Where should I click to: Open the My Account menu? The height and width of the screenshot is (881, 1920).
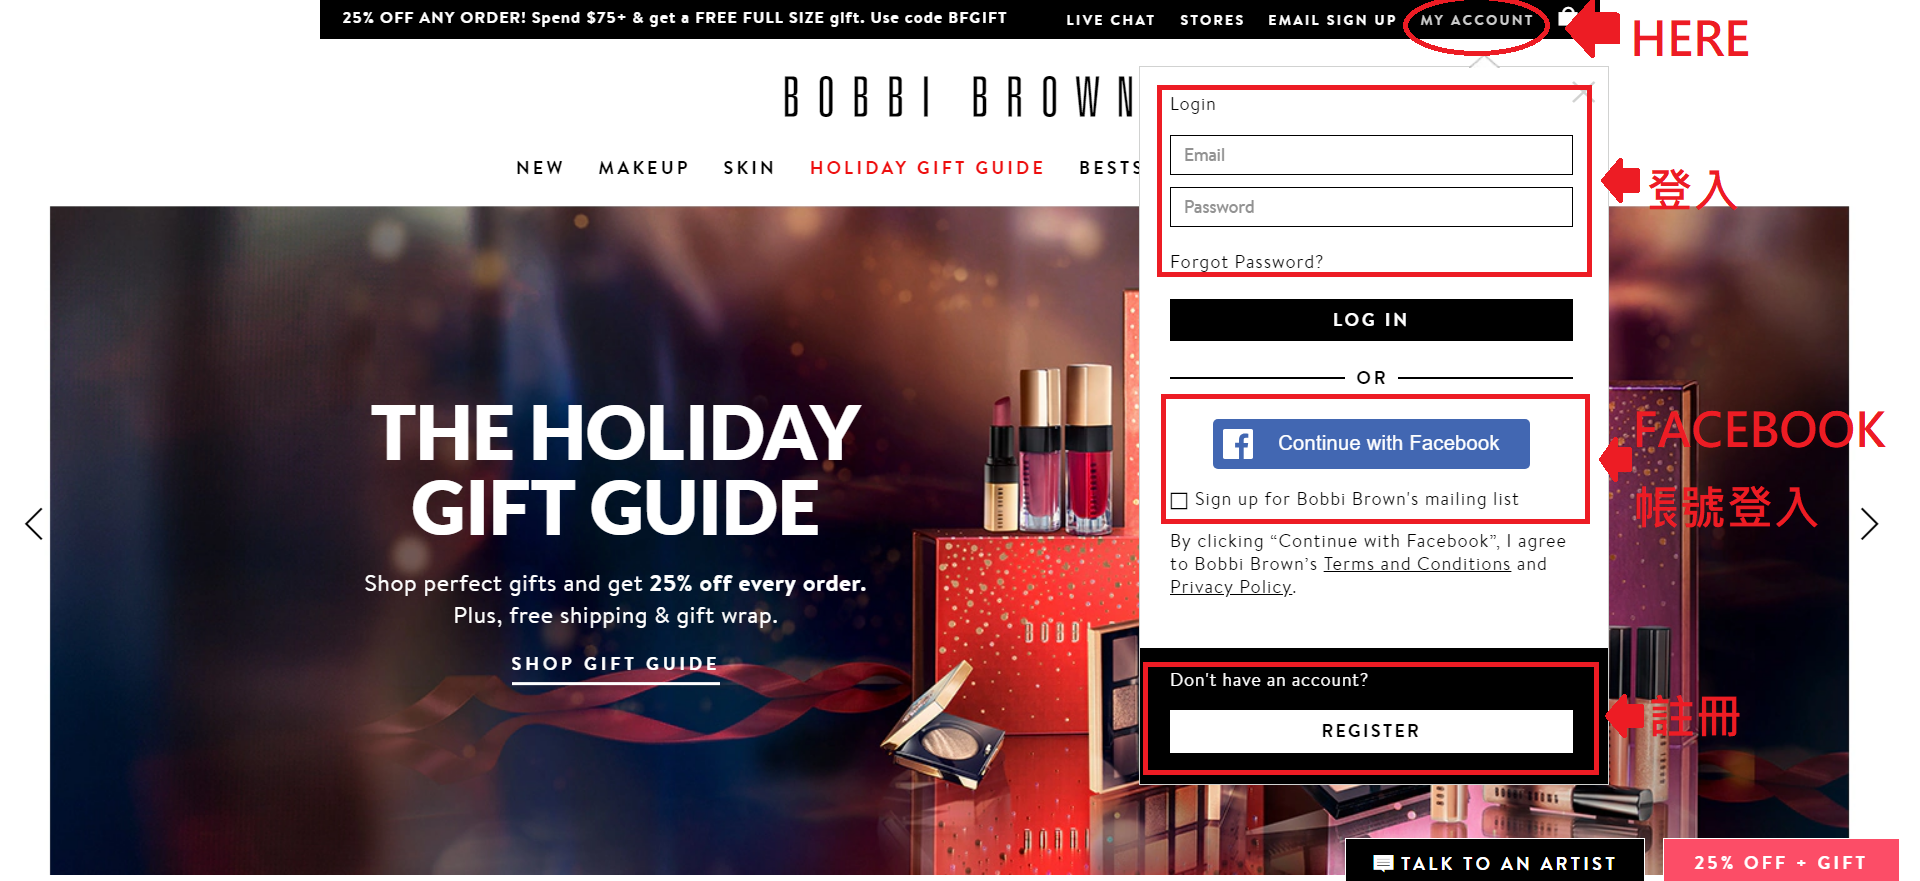point(1476,20)
